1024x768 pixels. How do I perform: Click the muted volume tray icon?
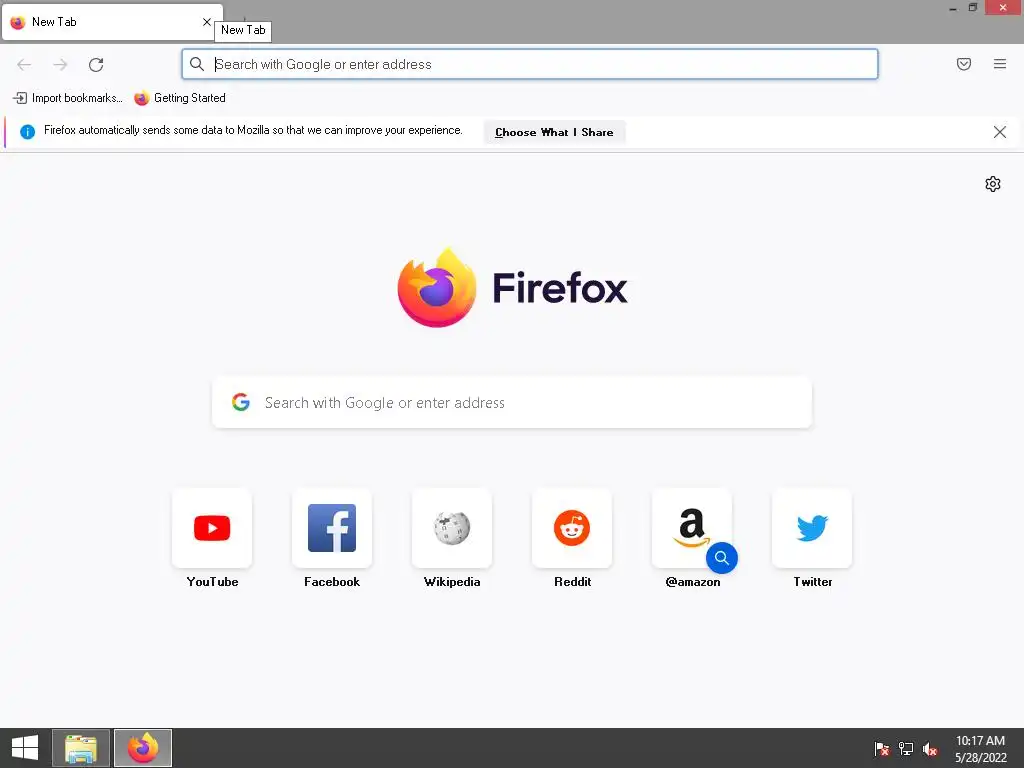(x=930, y=749)
